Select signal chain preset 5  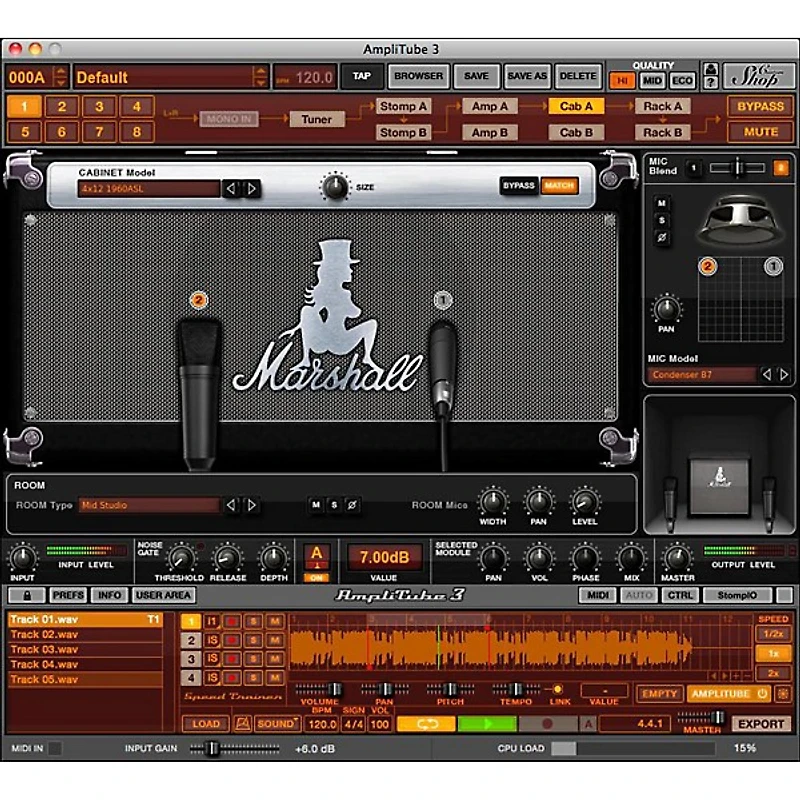(24, 132)
